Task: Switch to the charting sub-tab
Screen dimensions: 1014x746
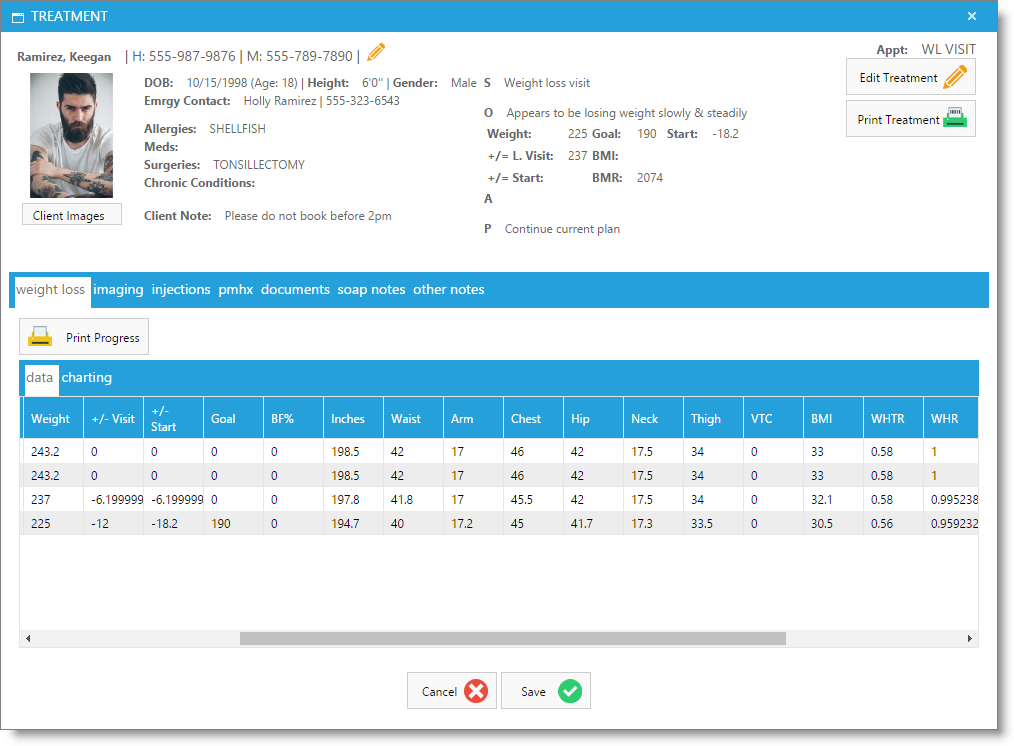Action: click(87, 378)
